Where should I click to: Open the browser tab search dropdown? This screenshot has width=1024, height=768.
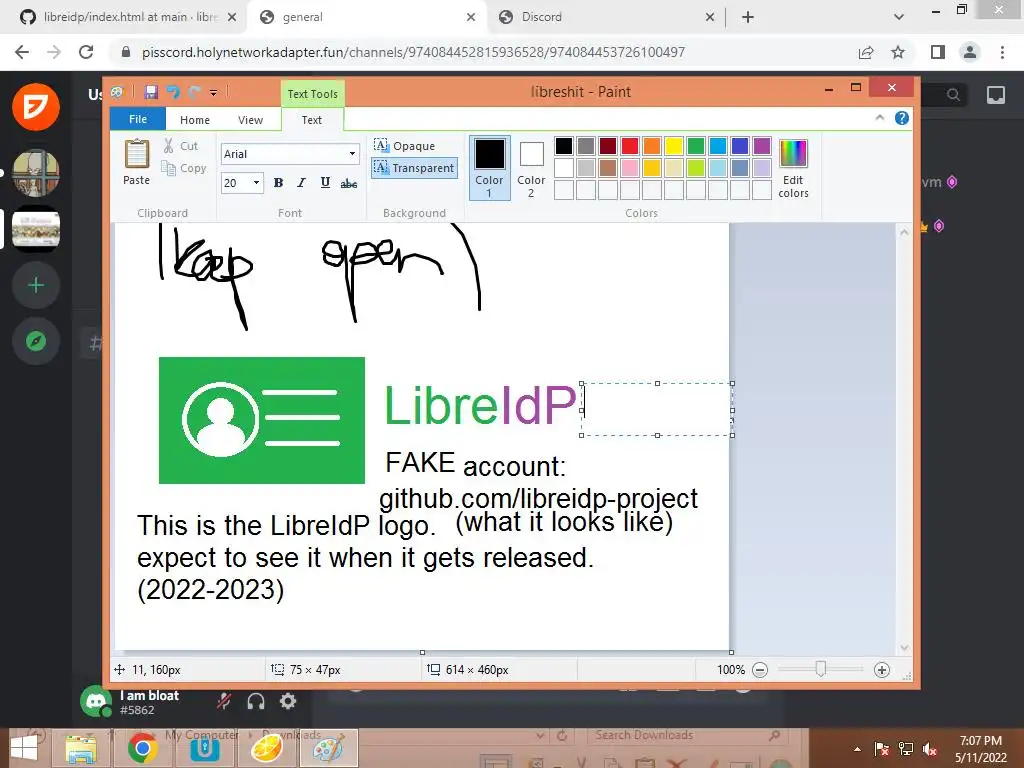(899, 18)
